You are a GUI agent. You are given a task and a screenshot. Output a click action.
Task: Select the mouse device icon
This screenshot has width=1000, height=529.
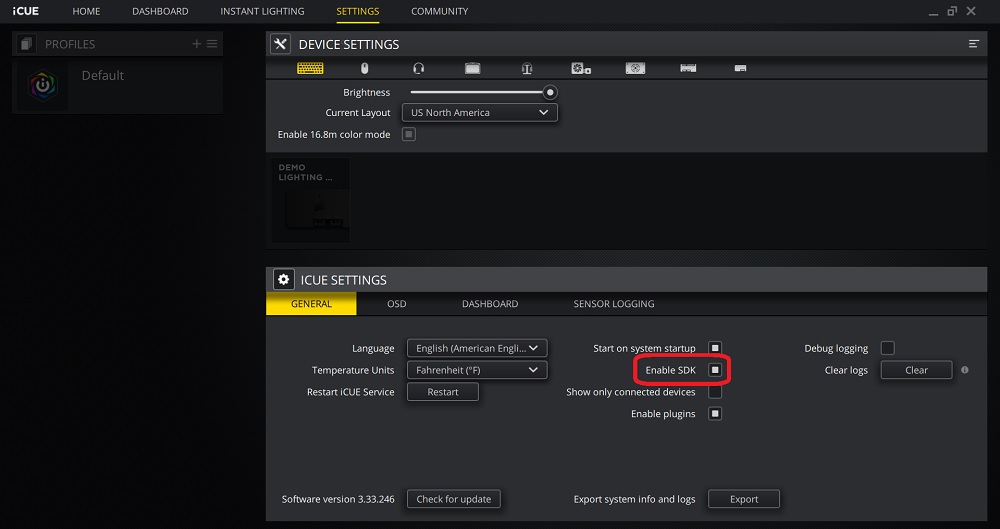tap(364, 68)
